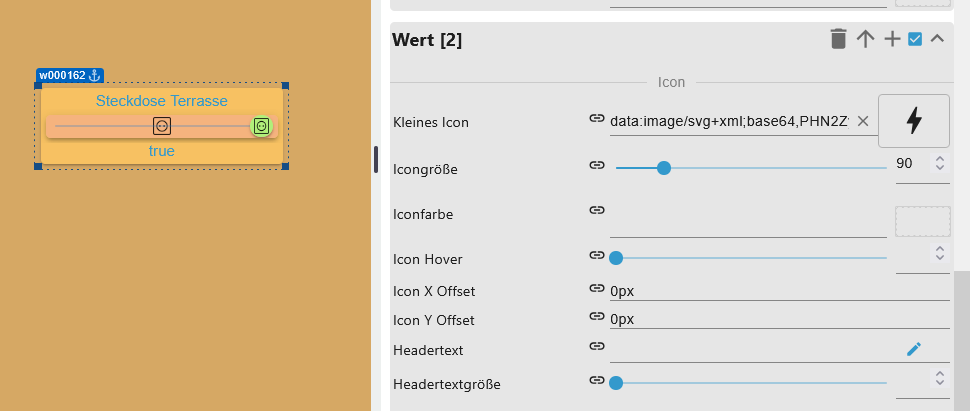The width and height of the screenshot is (970, 411).
Task: Click the link icon beside Headertextgröße
Action: pos(597,380)
